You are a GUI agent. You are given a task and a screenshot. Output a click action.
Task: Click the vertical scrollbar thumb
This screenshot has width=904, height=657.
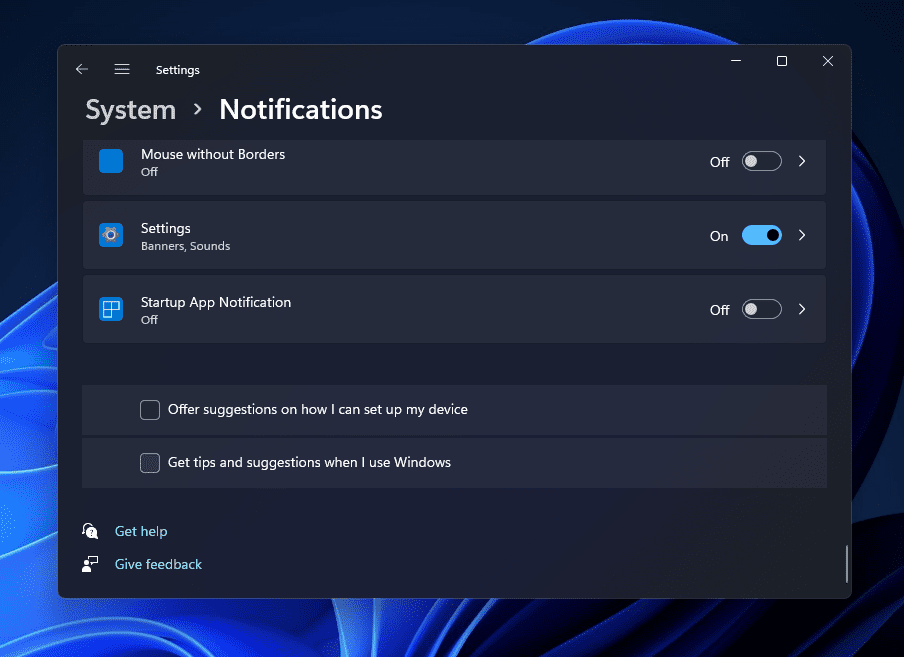click(x=847, y=563)
